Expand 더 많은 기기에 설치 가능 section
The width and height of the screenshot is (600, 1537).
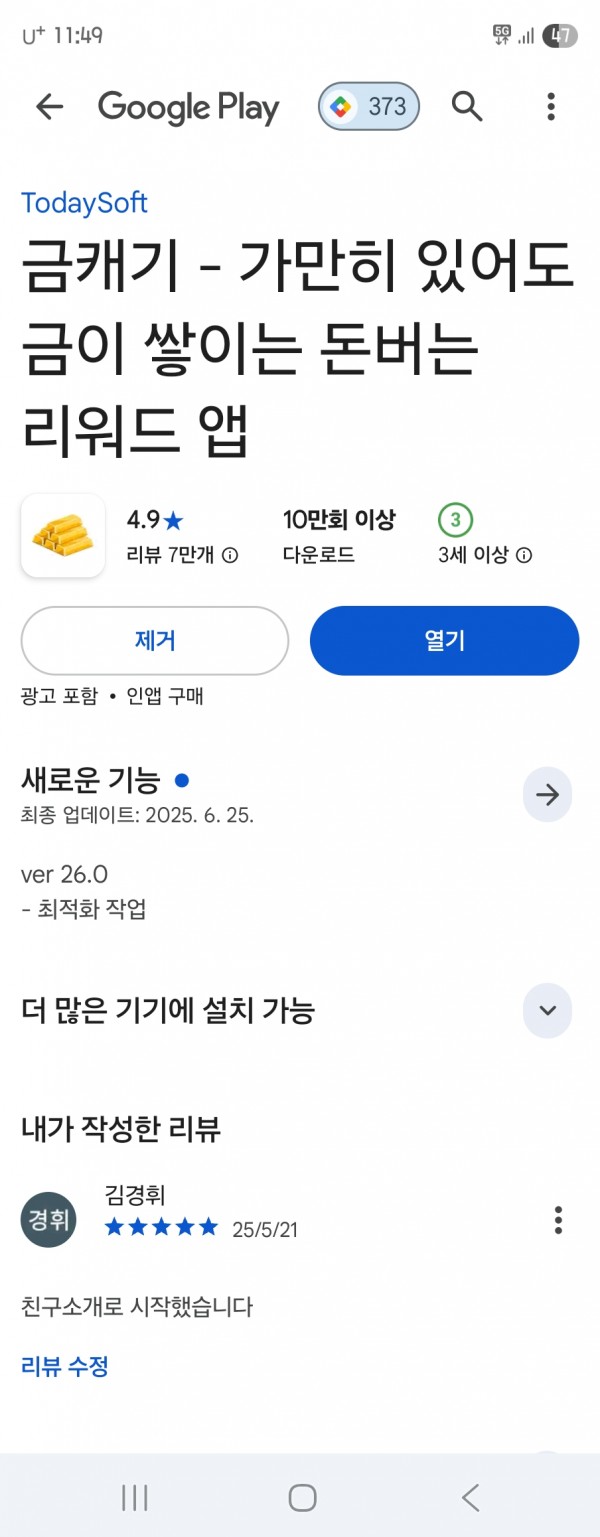547,1010
